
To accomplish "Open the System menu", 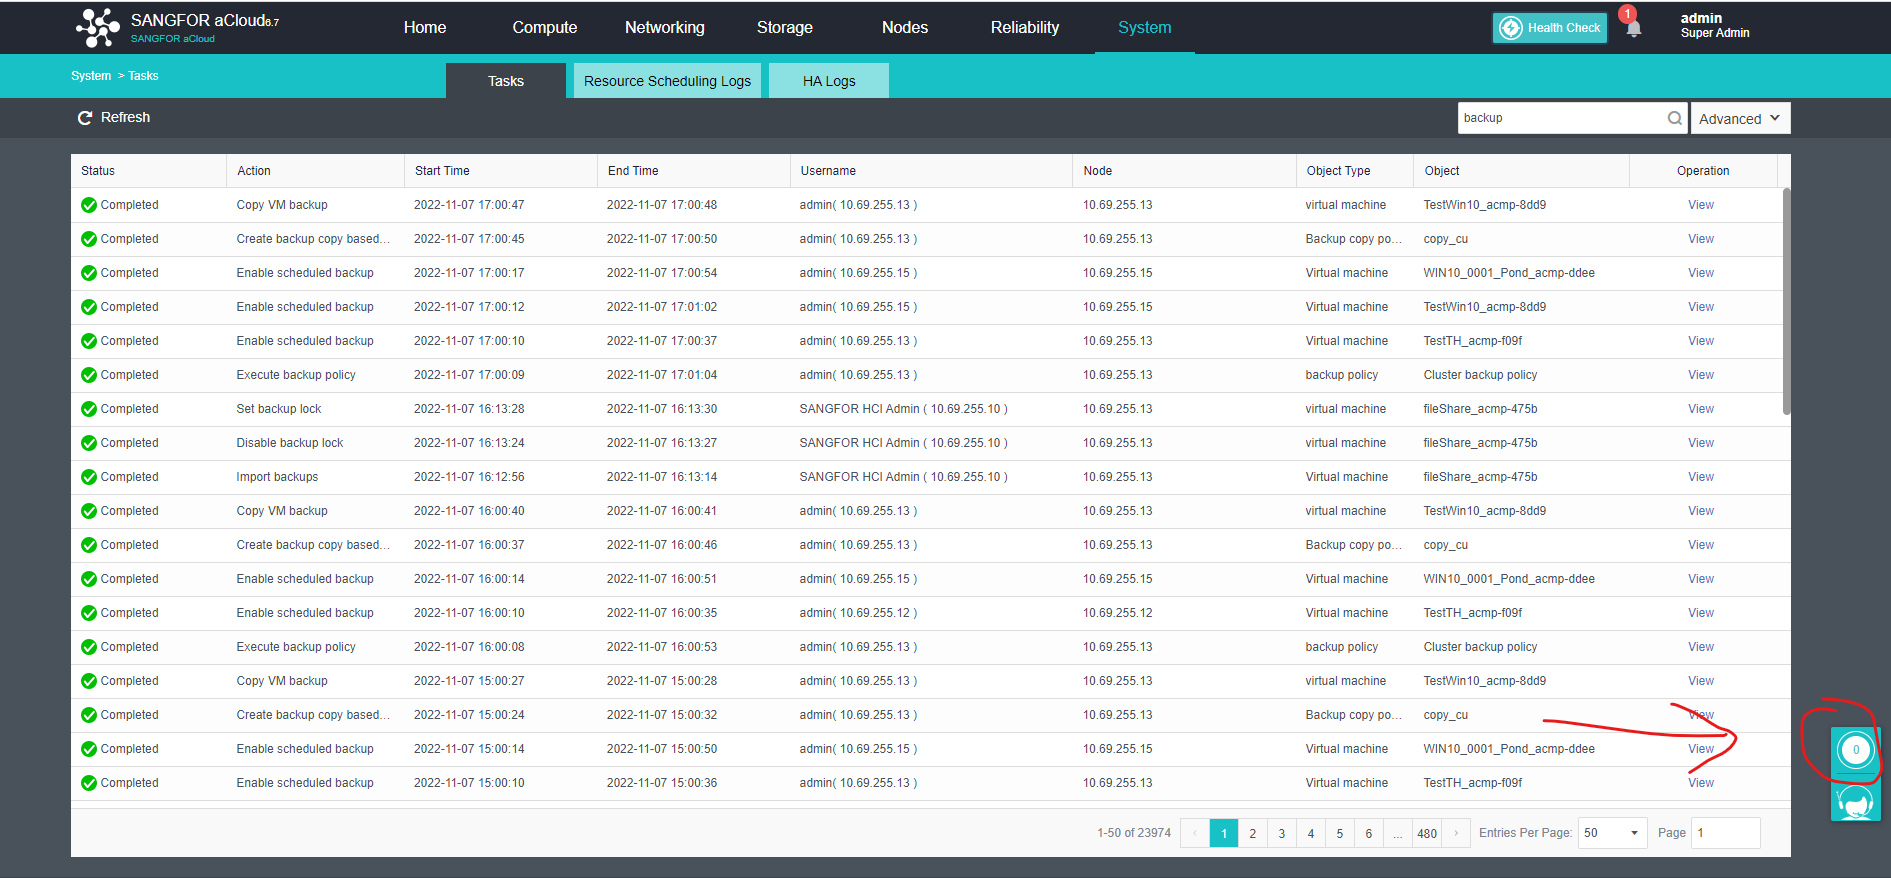I will coord(1145,28).
